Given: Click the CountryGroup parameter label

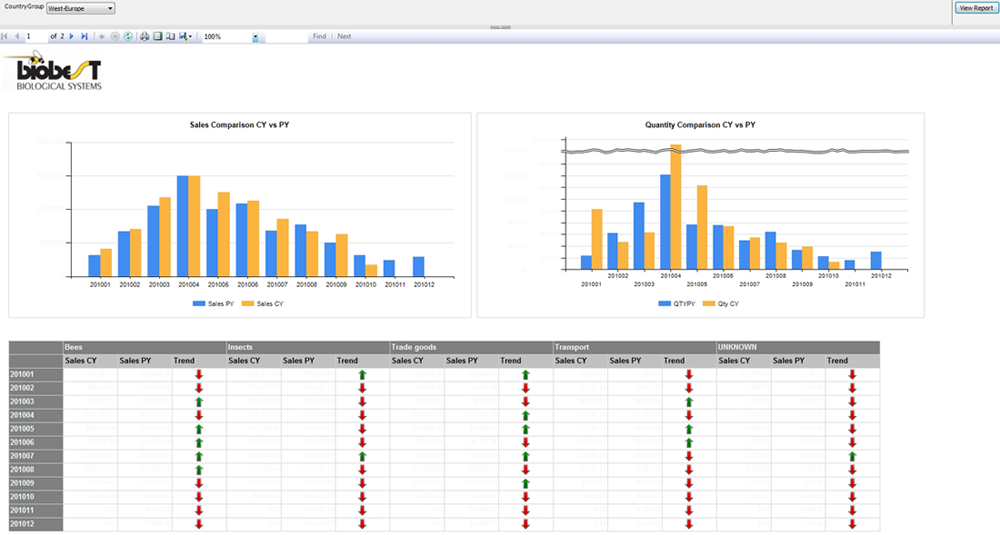Looking at the screenshot, I should 24,6.
